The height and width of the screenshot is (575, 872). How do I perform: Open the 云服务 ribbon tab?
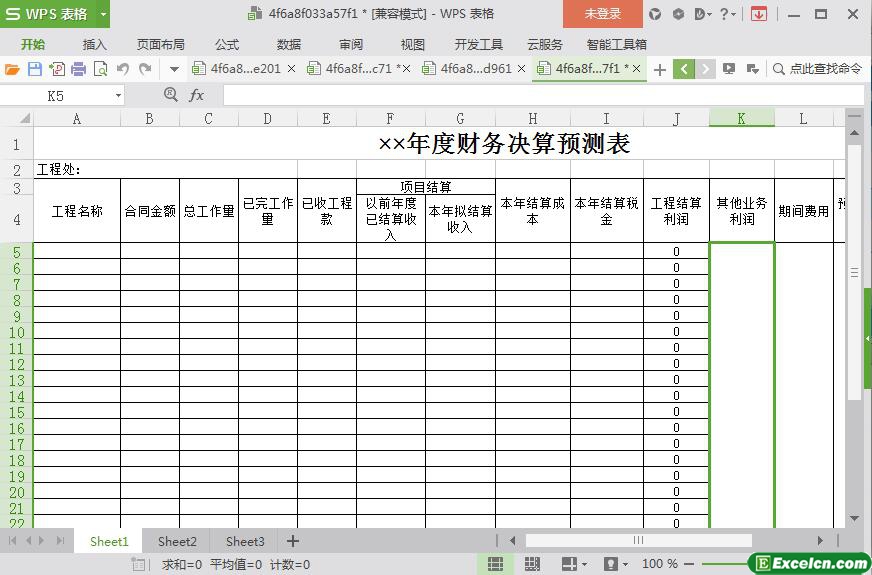click(x=545, y=44)
